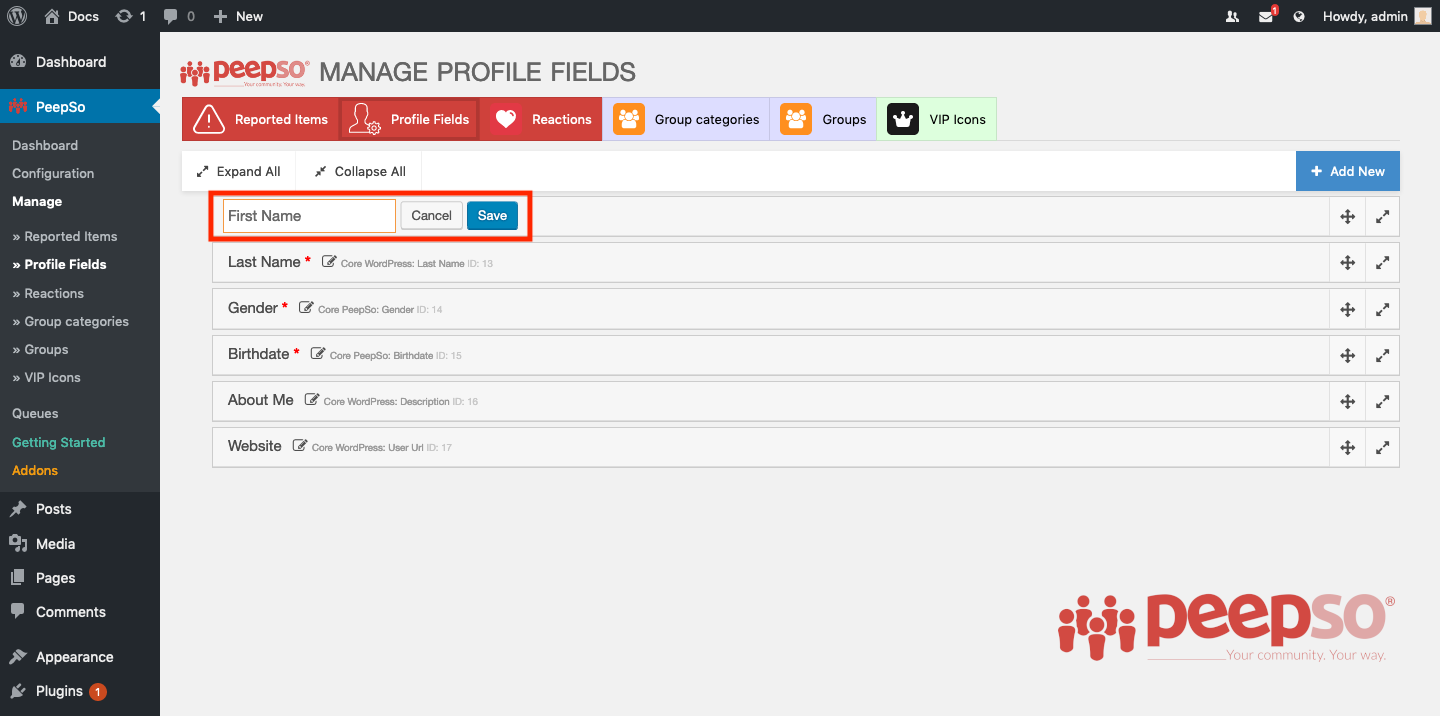Image resolution: width=1440 pixels, height=716 pixels.
Task: Go to » VIP Icons in sidebar
Action: tap(46, 377)
